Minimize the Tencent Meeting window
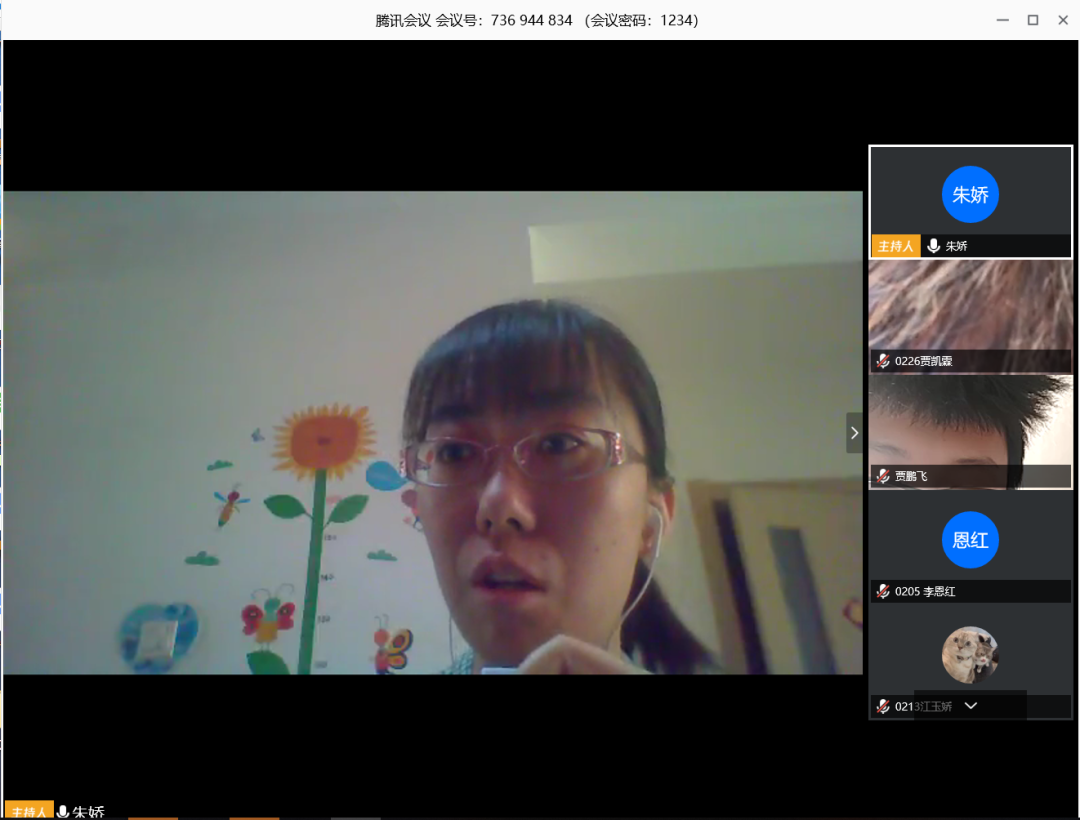 1003,20
